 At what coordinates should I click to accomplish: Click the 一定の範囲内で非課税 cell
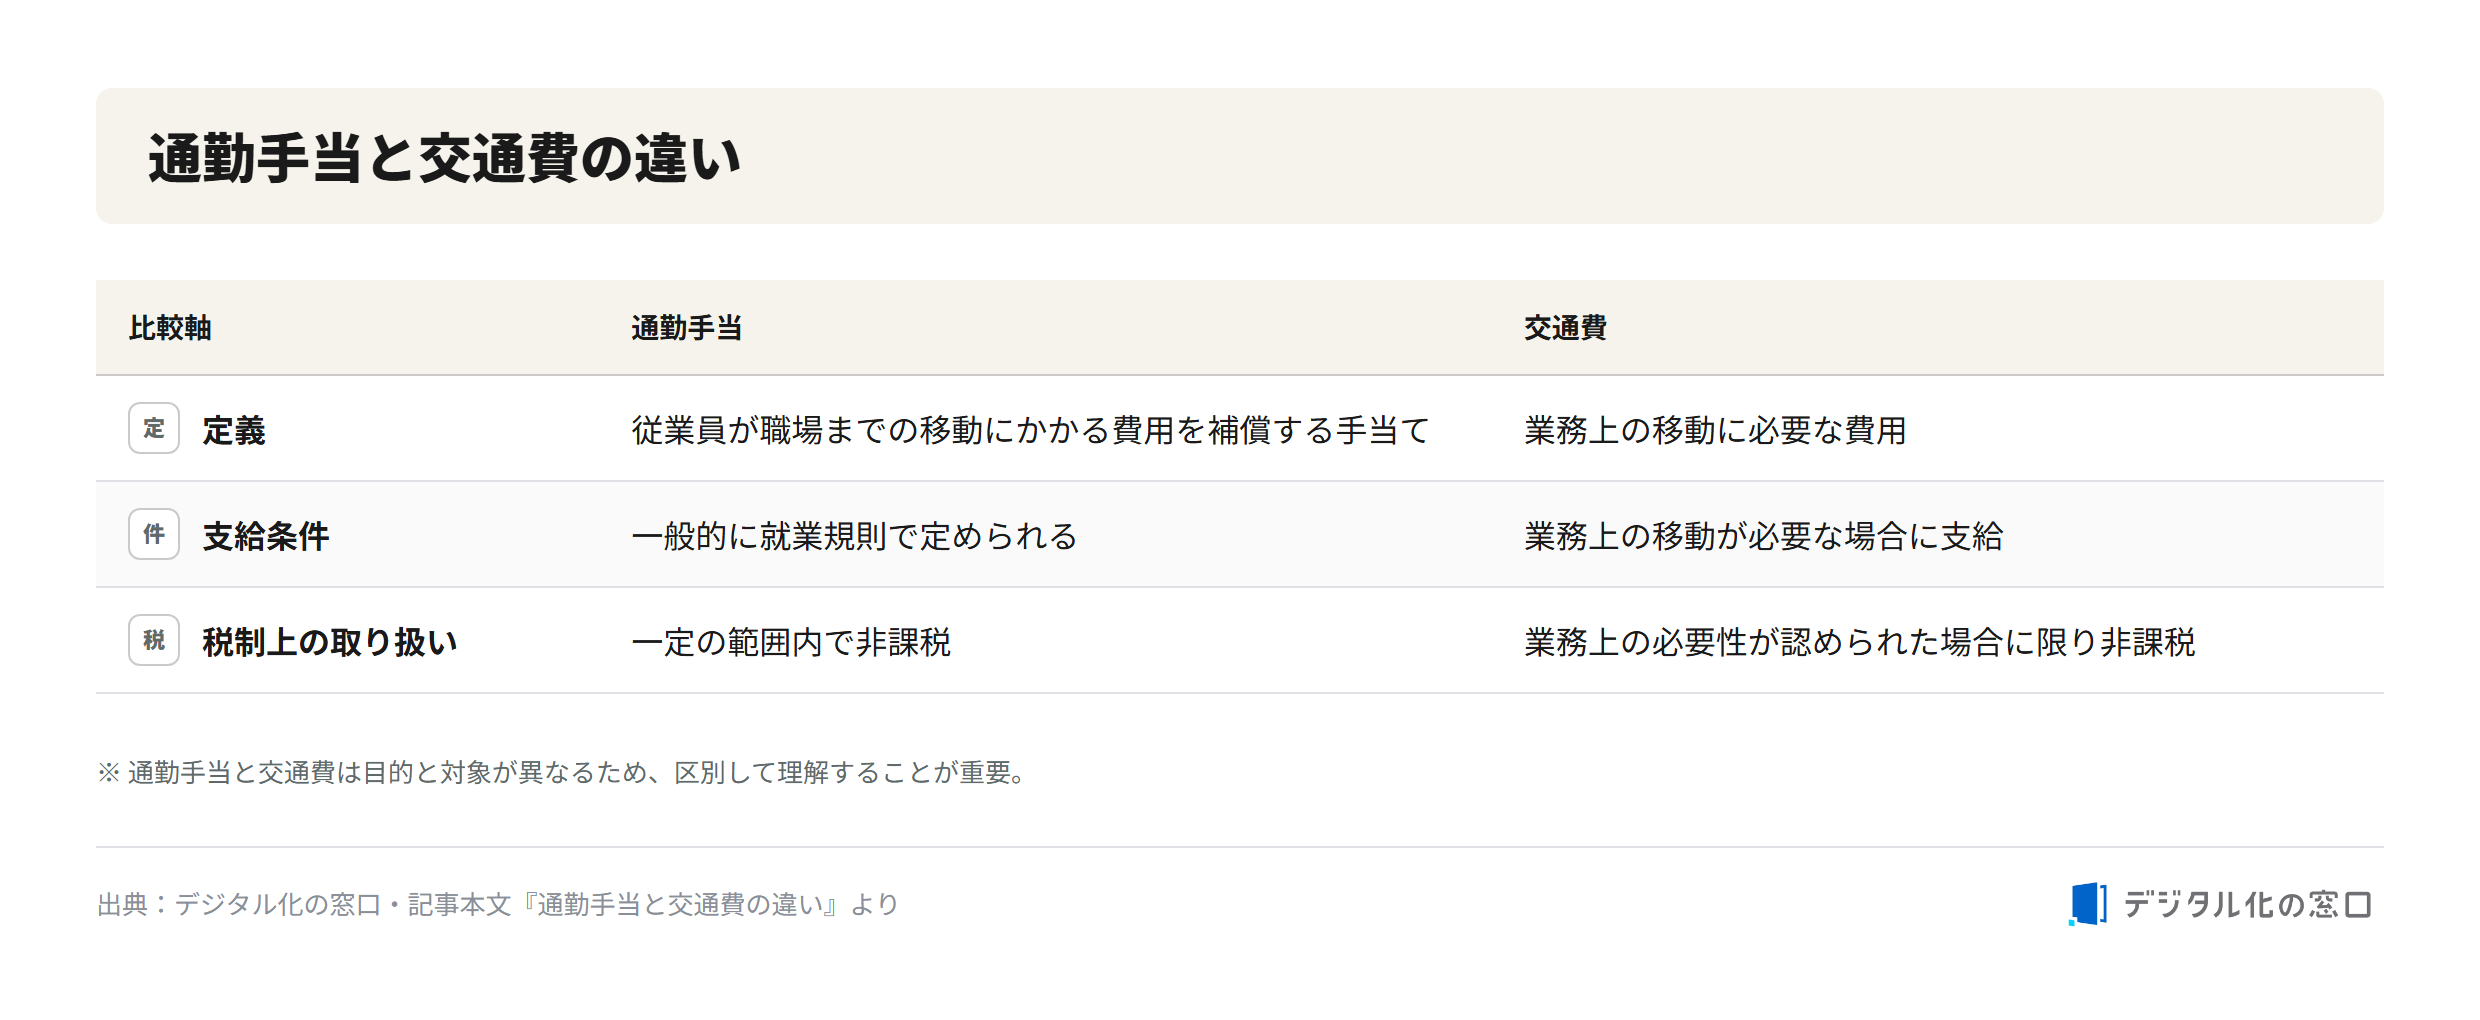pyautogui.click(x=791, y=642)
